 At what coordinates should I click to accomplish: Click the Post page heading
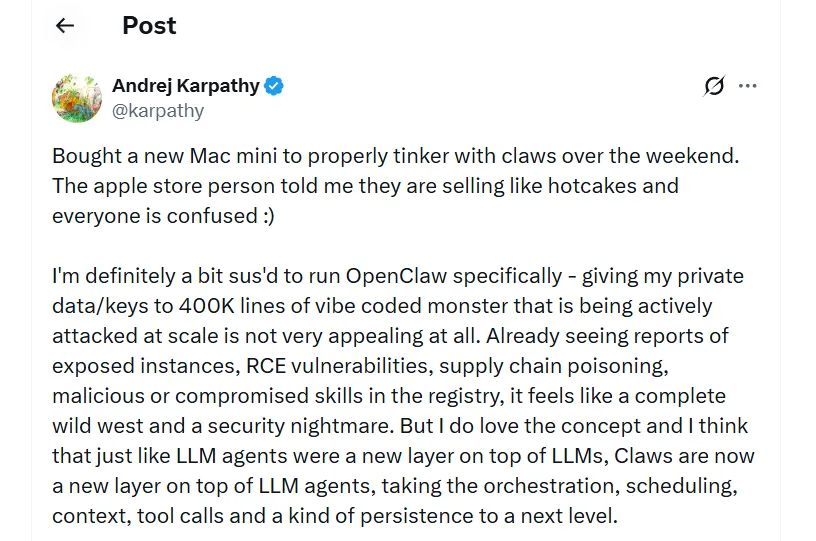point(149,26)
